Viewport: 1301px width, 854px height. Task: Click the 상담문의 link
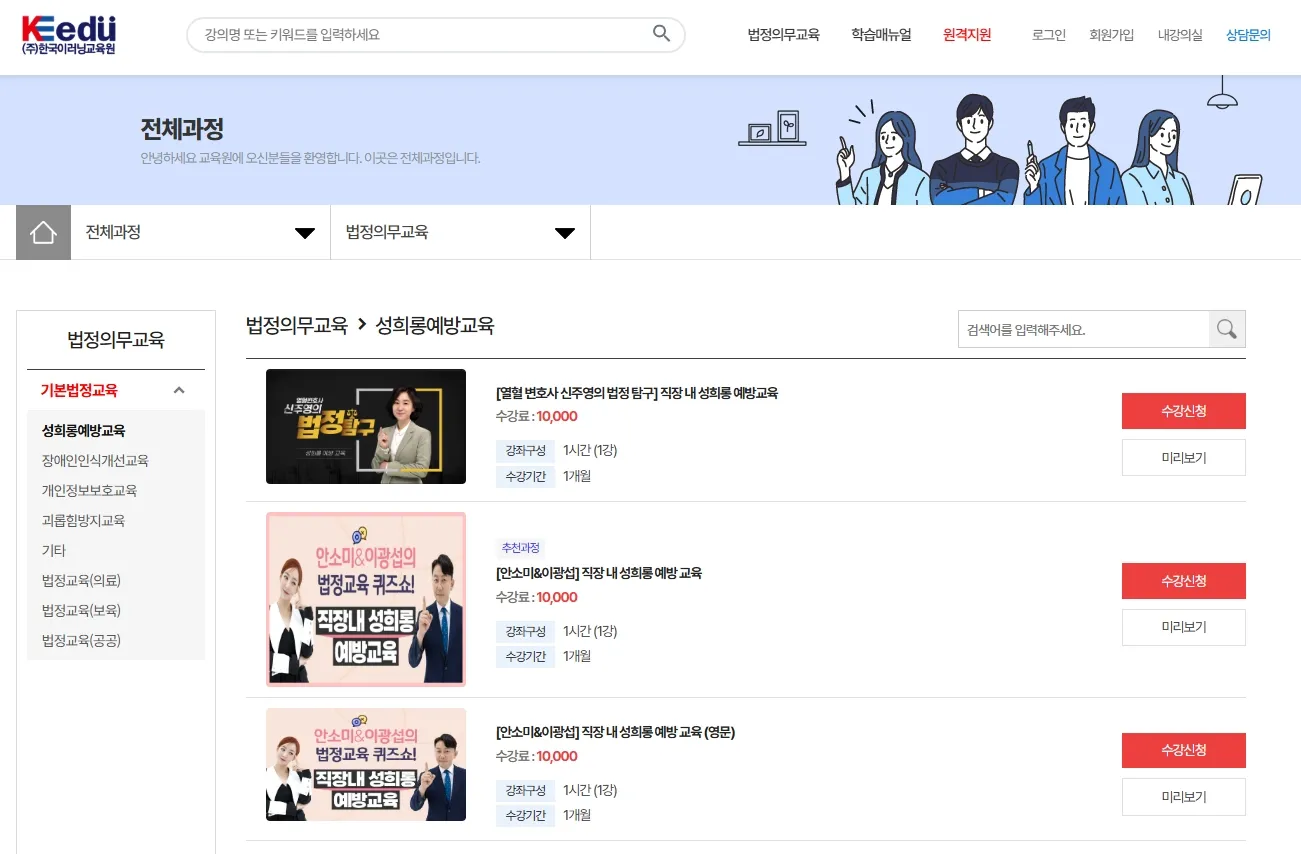pyautogui.click(x=1248, y=34)
